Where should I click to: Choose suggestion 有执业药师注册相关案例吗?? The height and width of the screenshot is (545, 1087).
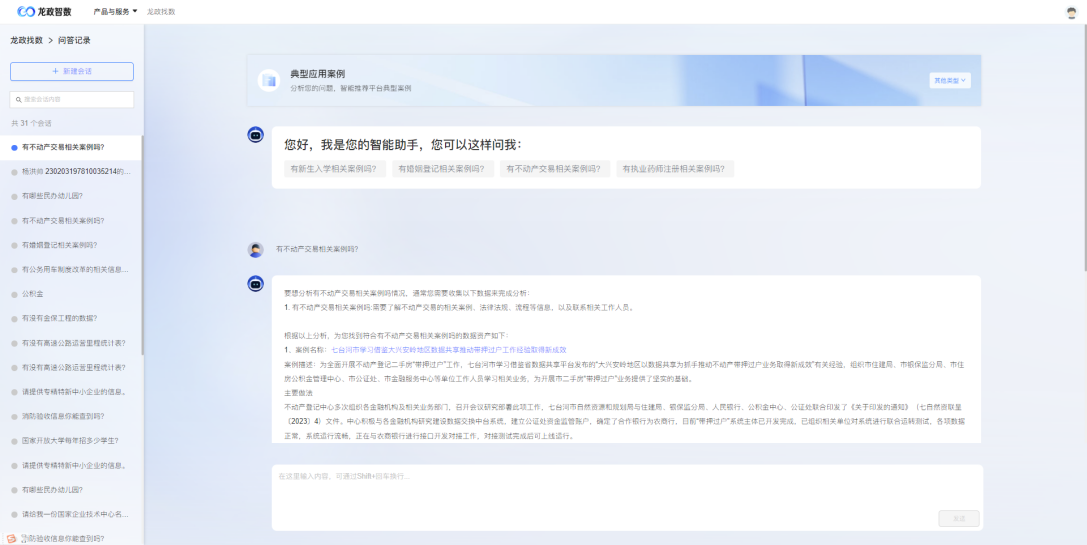[675, 169]
